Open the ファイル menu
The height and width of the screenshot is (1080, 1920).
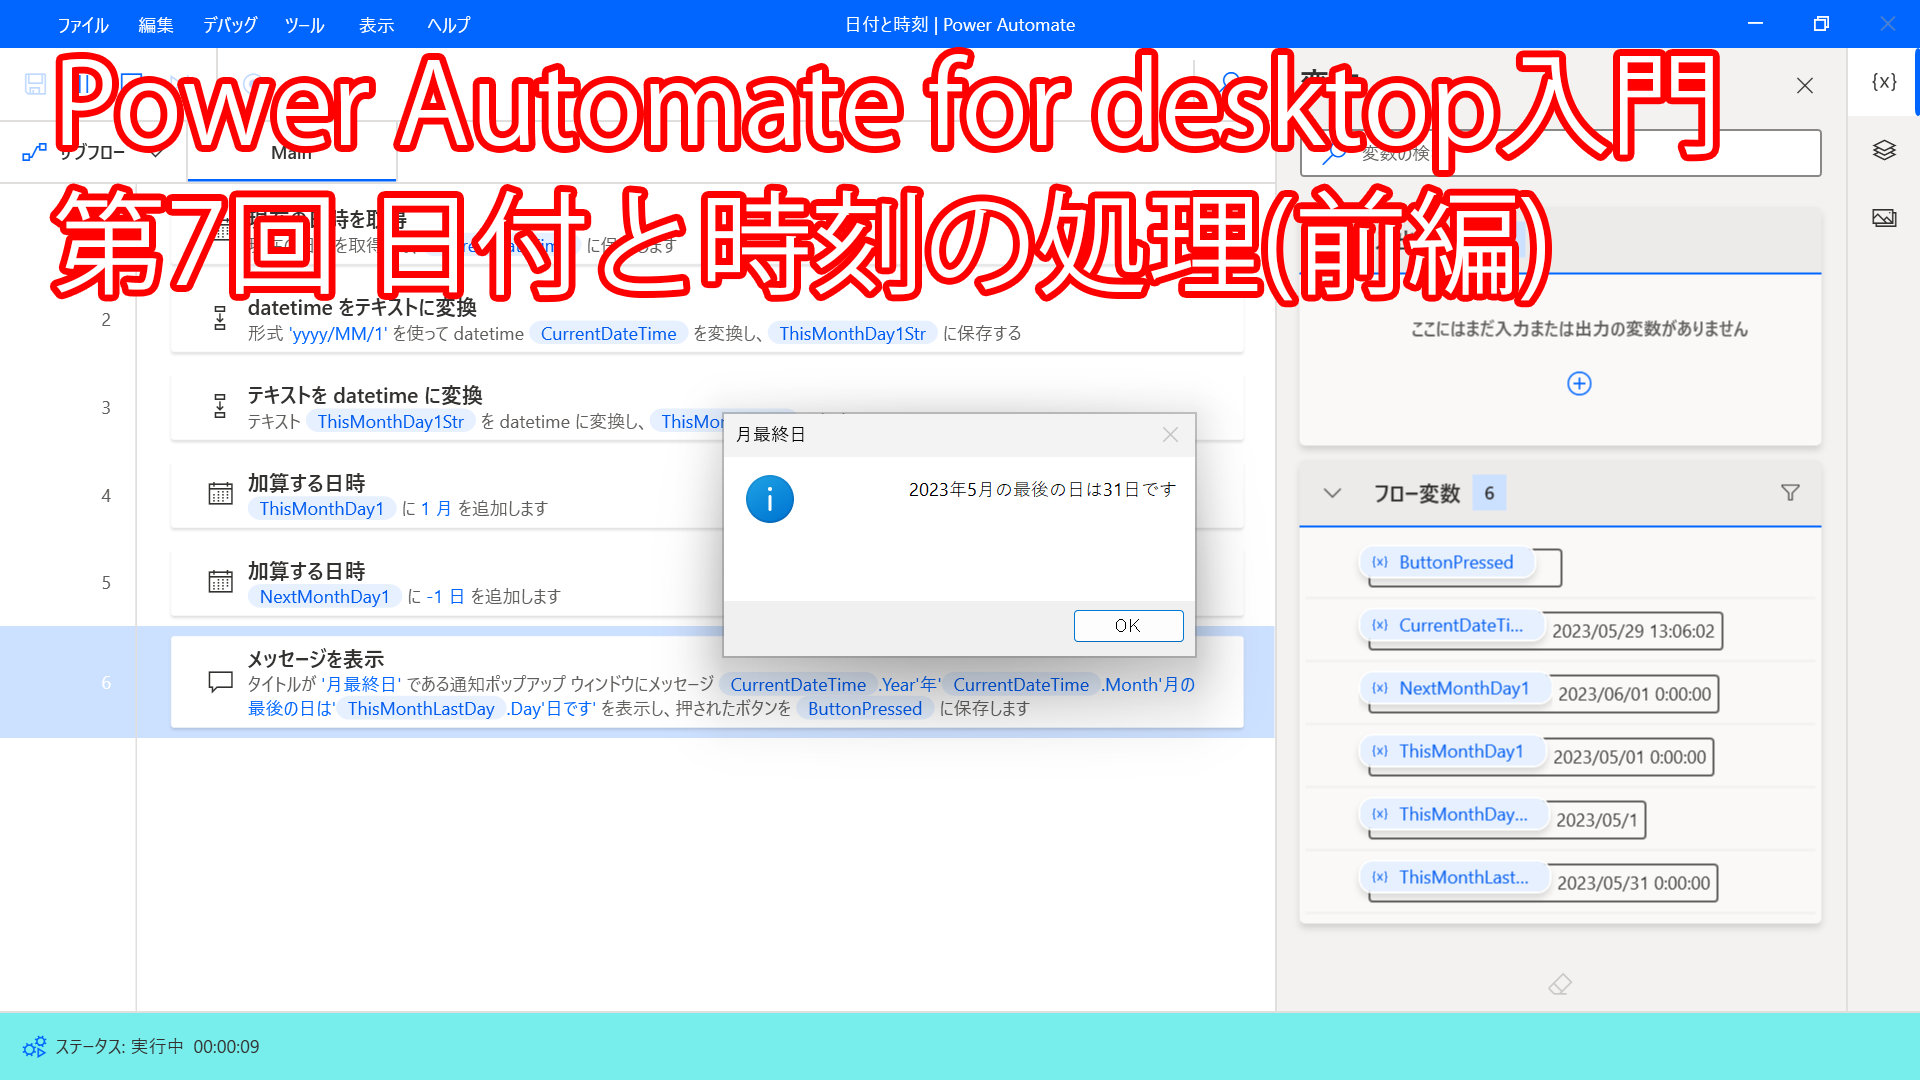tap(83, 25)
